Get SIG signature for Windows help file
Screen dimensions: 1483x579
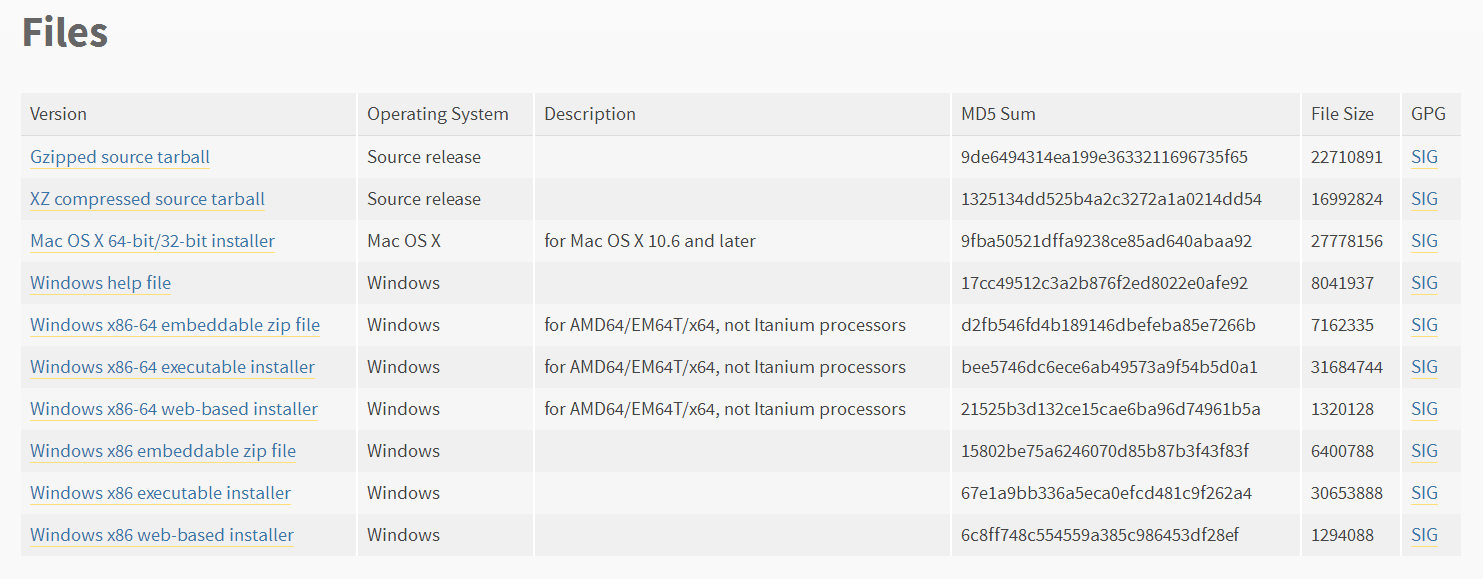(1424, 283)
